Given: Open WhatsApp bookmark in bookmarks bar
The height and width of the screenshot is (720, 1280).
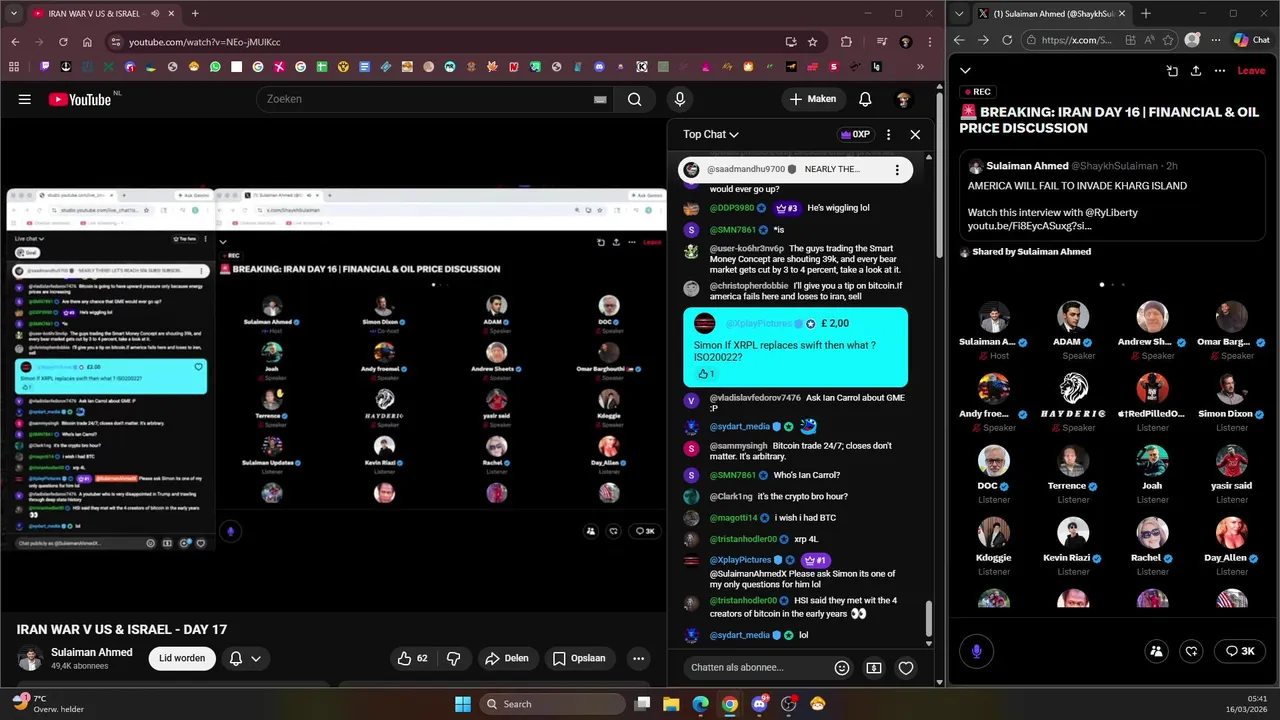Looking at the screenshot, I should [215, 67].
